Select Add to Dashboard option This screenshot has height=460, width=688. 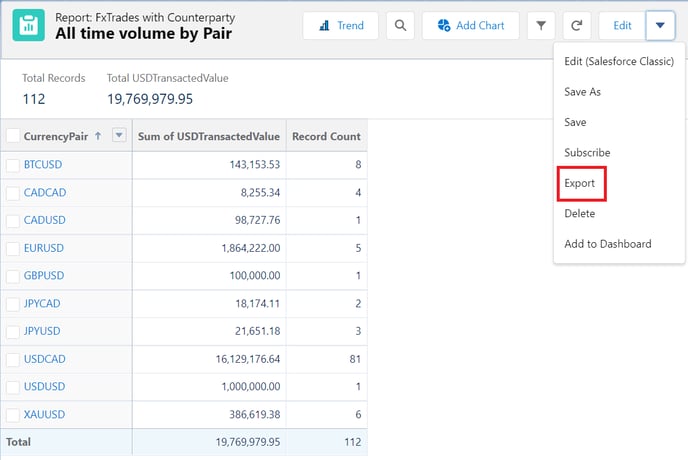(608, 244)
